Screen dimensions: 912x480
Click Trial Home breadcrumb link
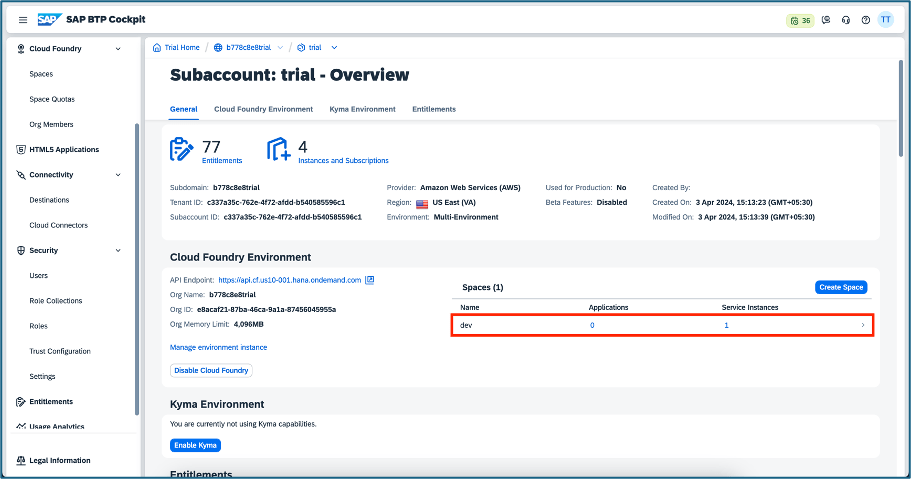coord(182,48)
